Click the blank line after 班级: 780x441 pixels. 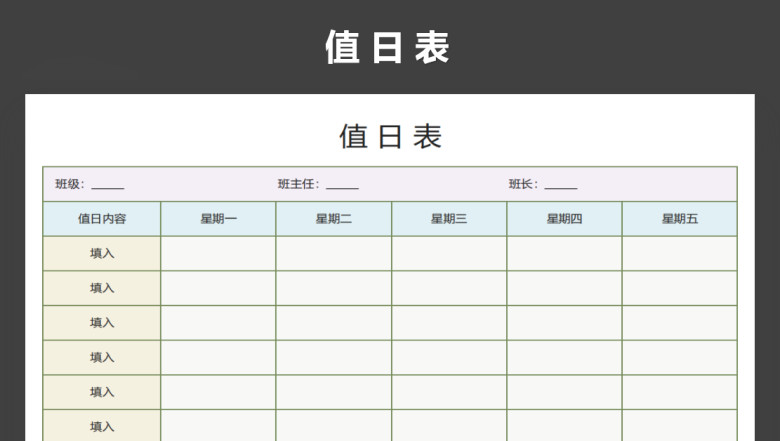click(108, 188)
